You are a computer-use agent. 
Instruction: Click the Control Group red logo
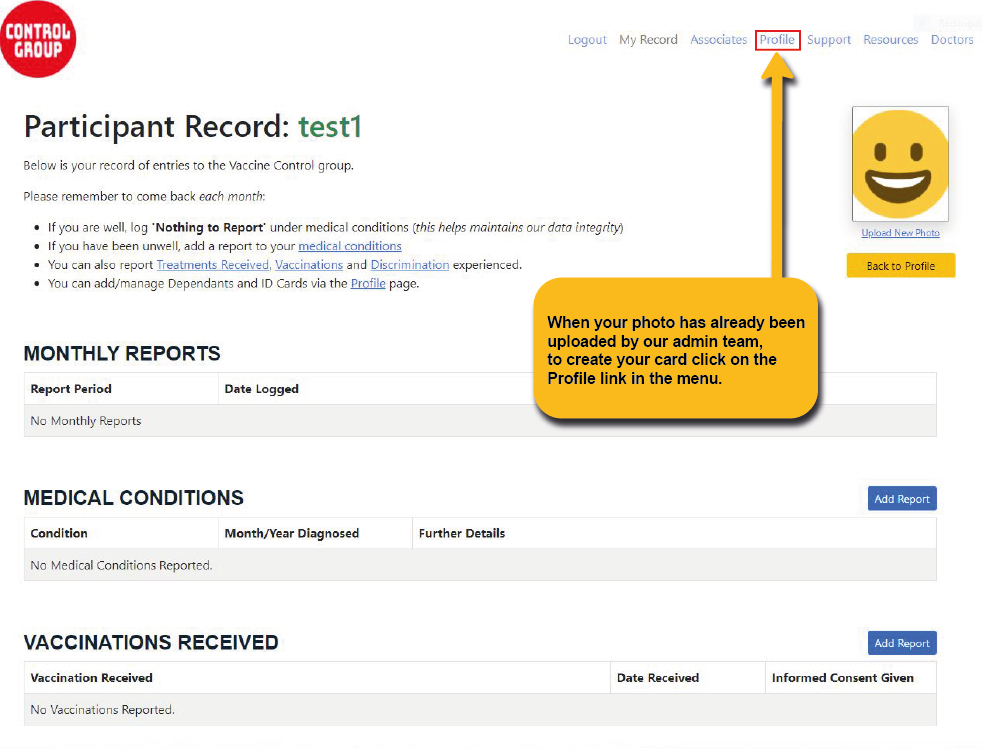(x=38, y=40)
